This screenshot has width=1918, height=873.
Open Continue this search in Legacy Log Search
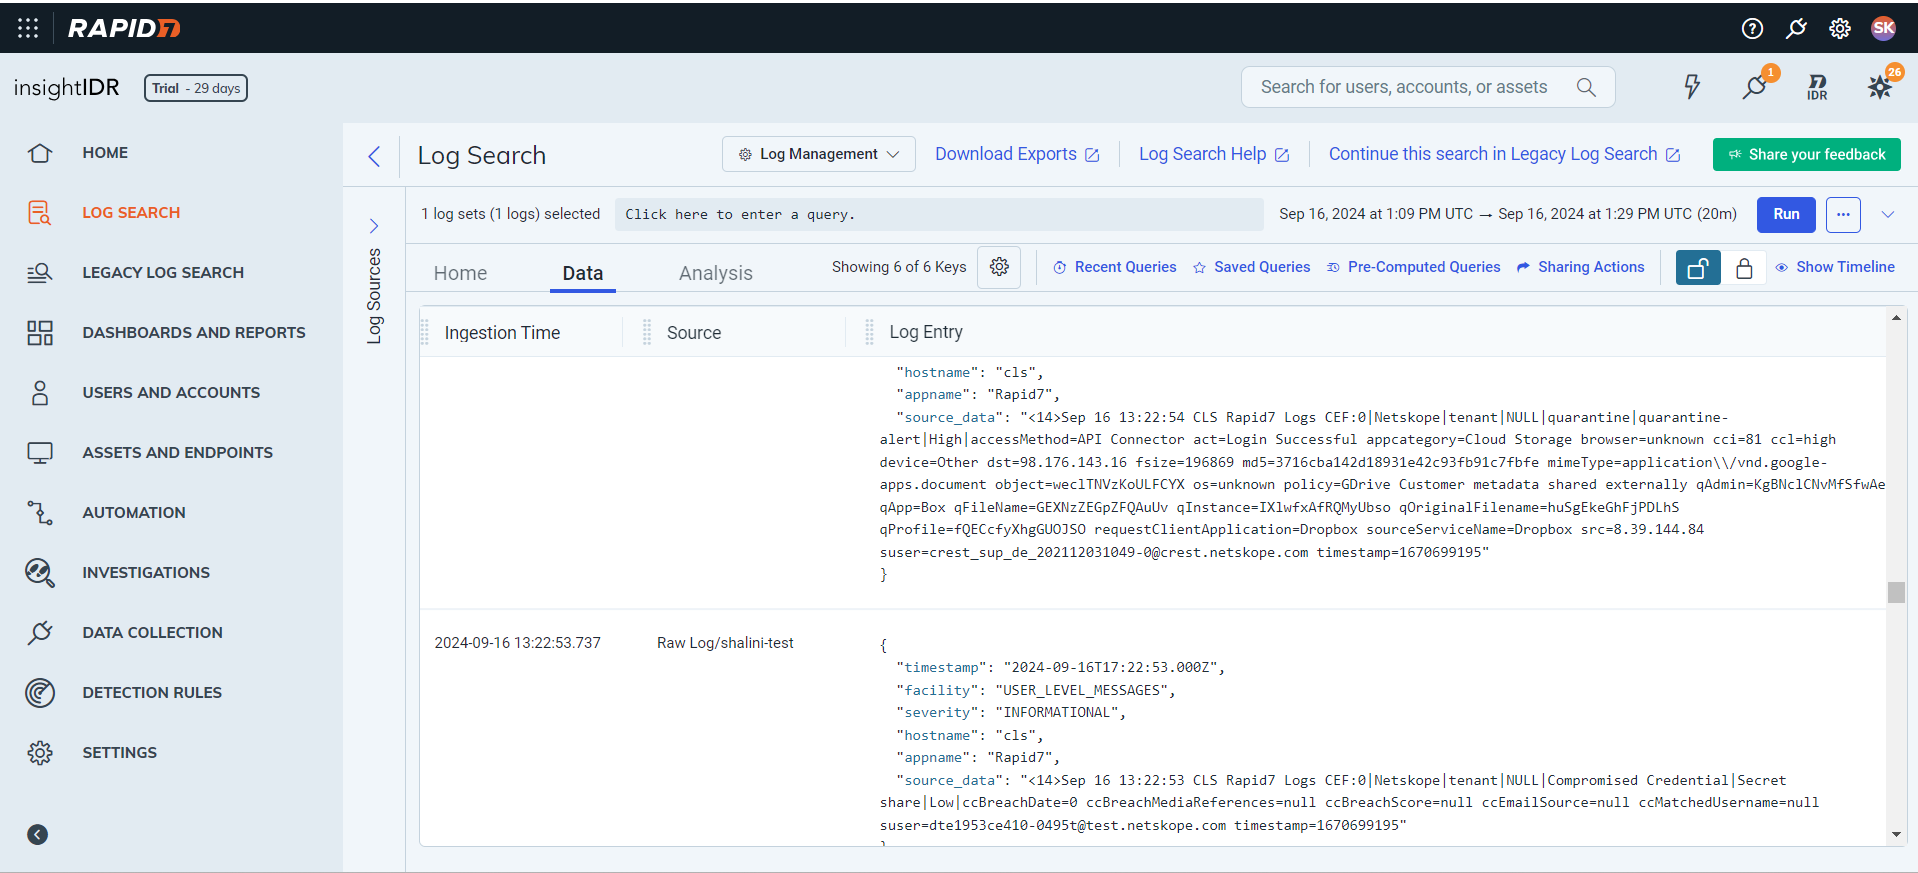(x=1505, y=154)
